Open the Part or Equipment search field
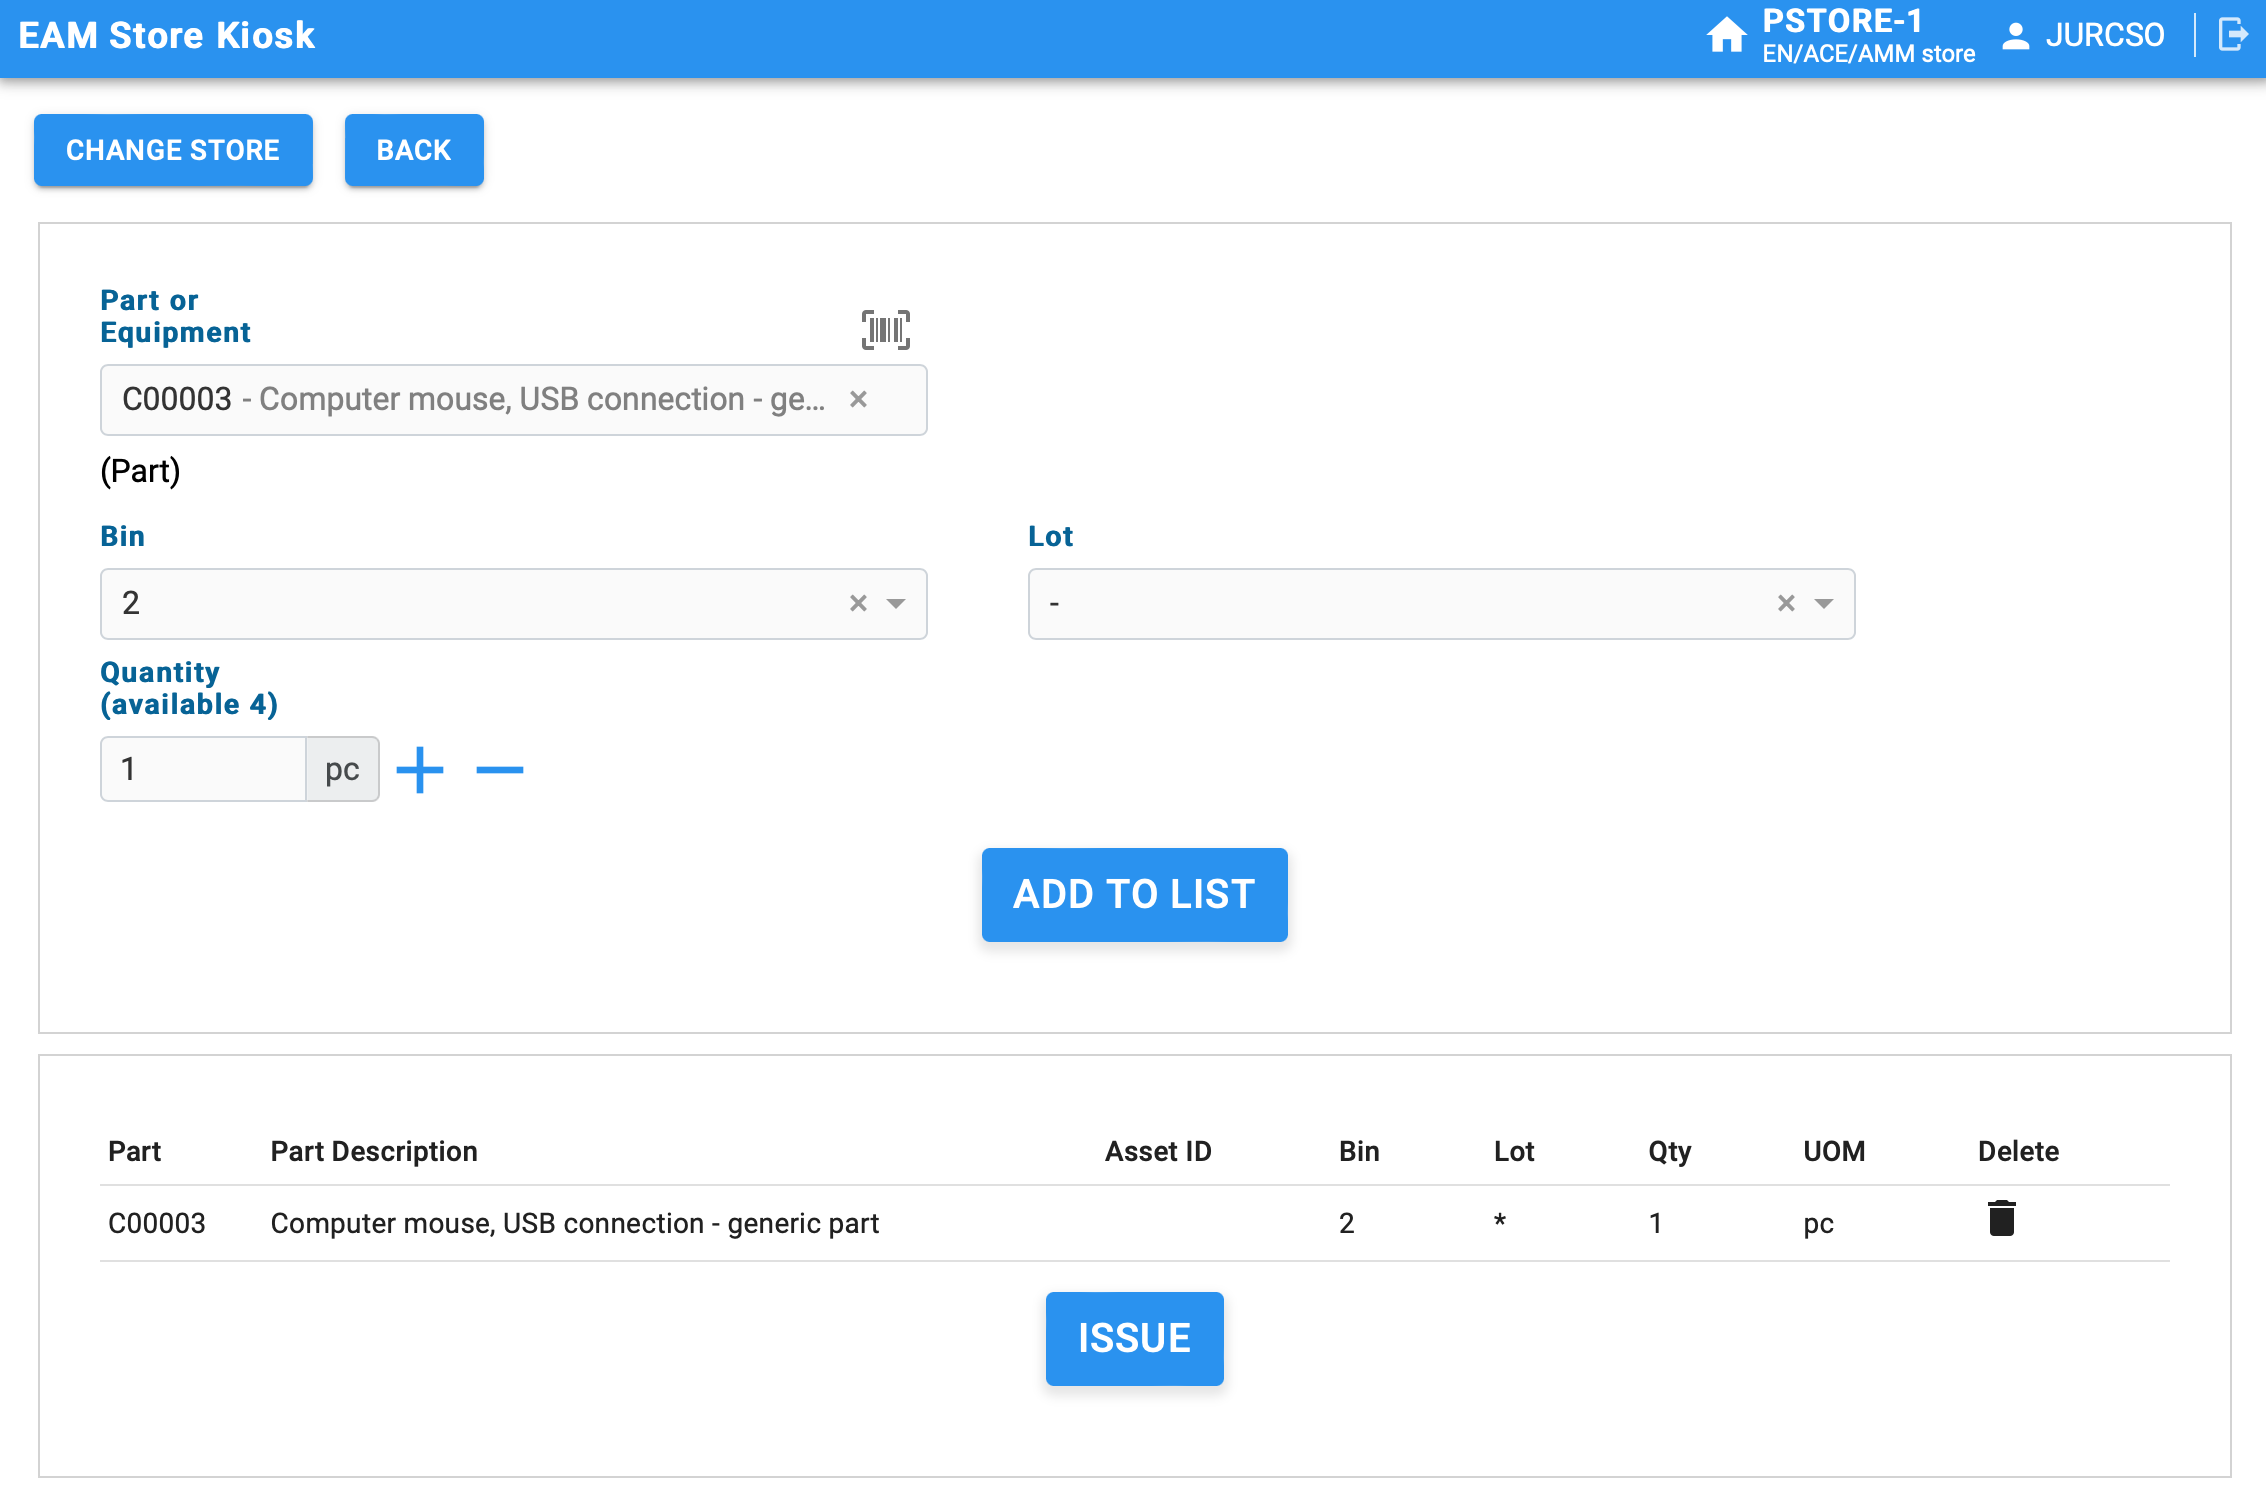This screenshot has width=2266, height=1504. pyautogui.click(x=470, y=400)
